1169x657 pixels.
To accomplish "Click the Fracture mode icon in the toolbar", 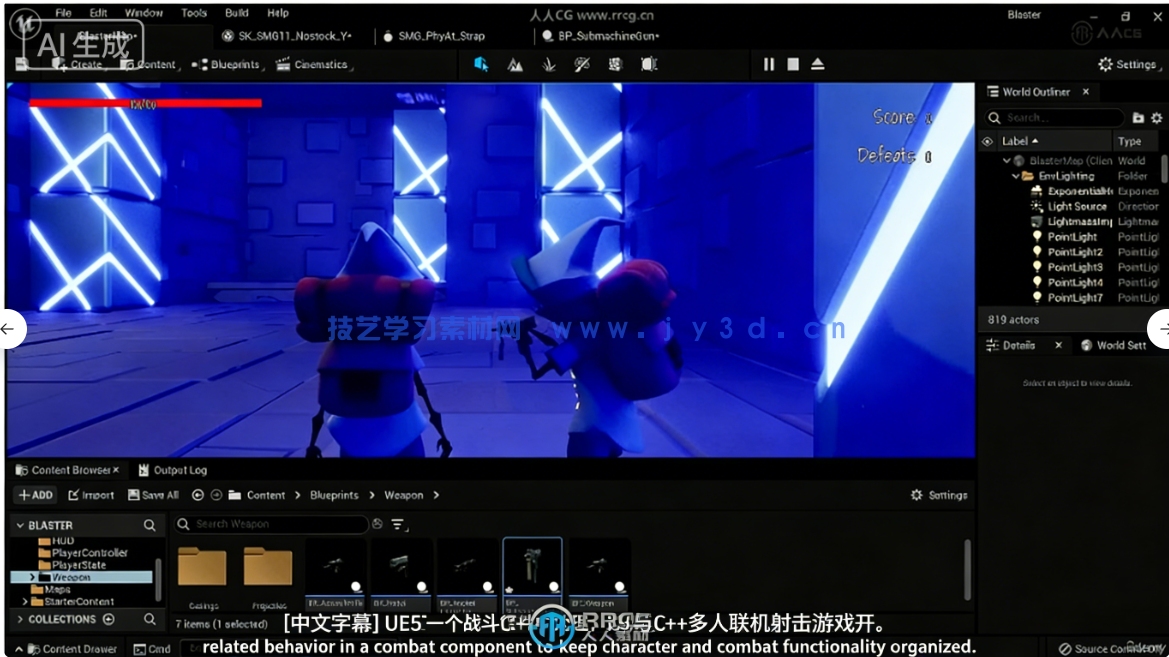I will (x=614, y=64).
